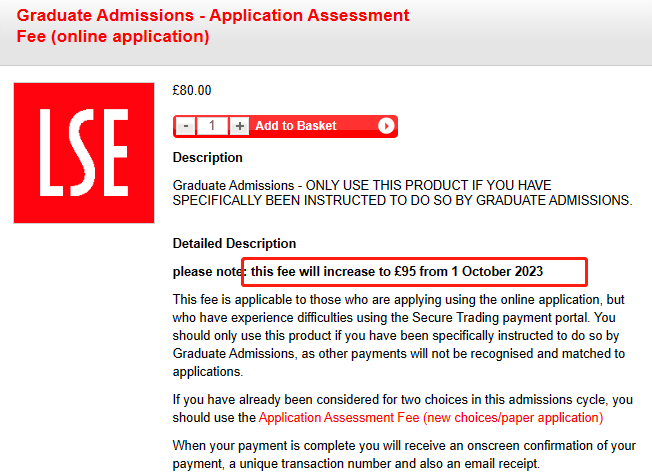The height and width of the screenshot is (475, 652).
Task: Click the £80.00 price text
Action: click(192, 90)
